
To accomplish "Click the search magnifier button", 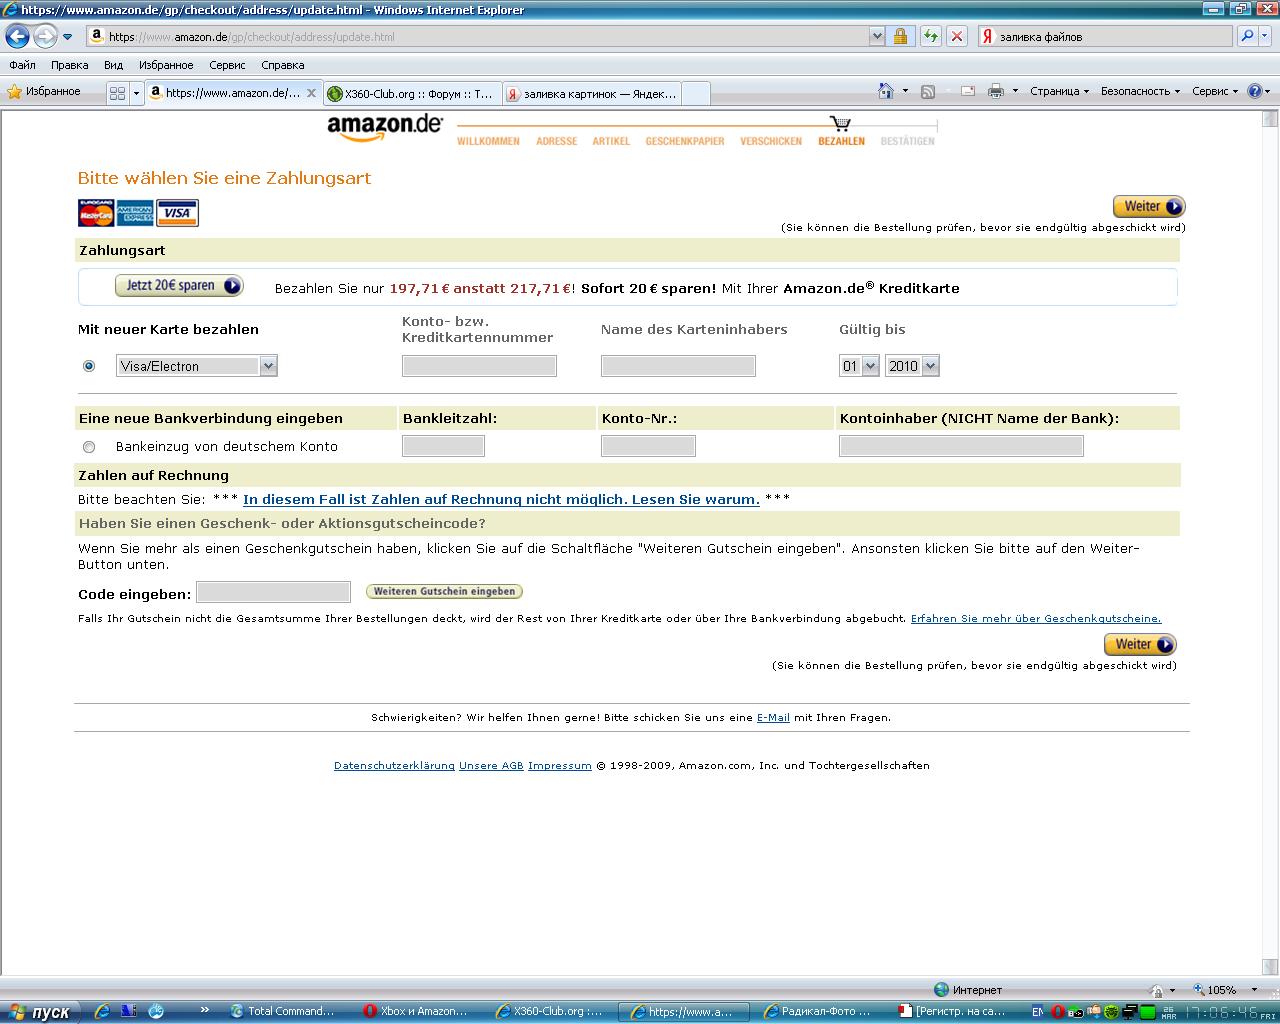I will [x=1247, y=37].
